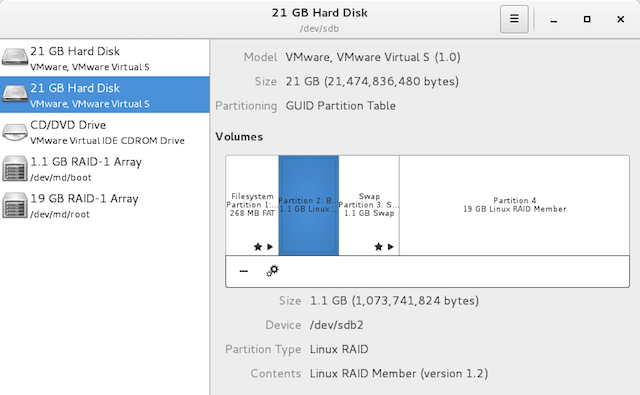Open the hamburger application menu
Viewport: 640px width, 395px height.
click(x=514, y=19)
